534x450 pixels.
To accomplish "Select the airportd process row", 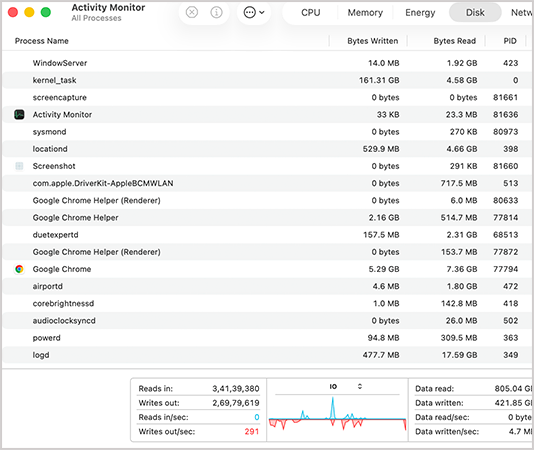I will (x=267, y=286).
